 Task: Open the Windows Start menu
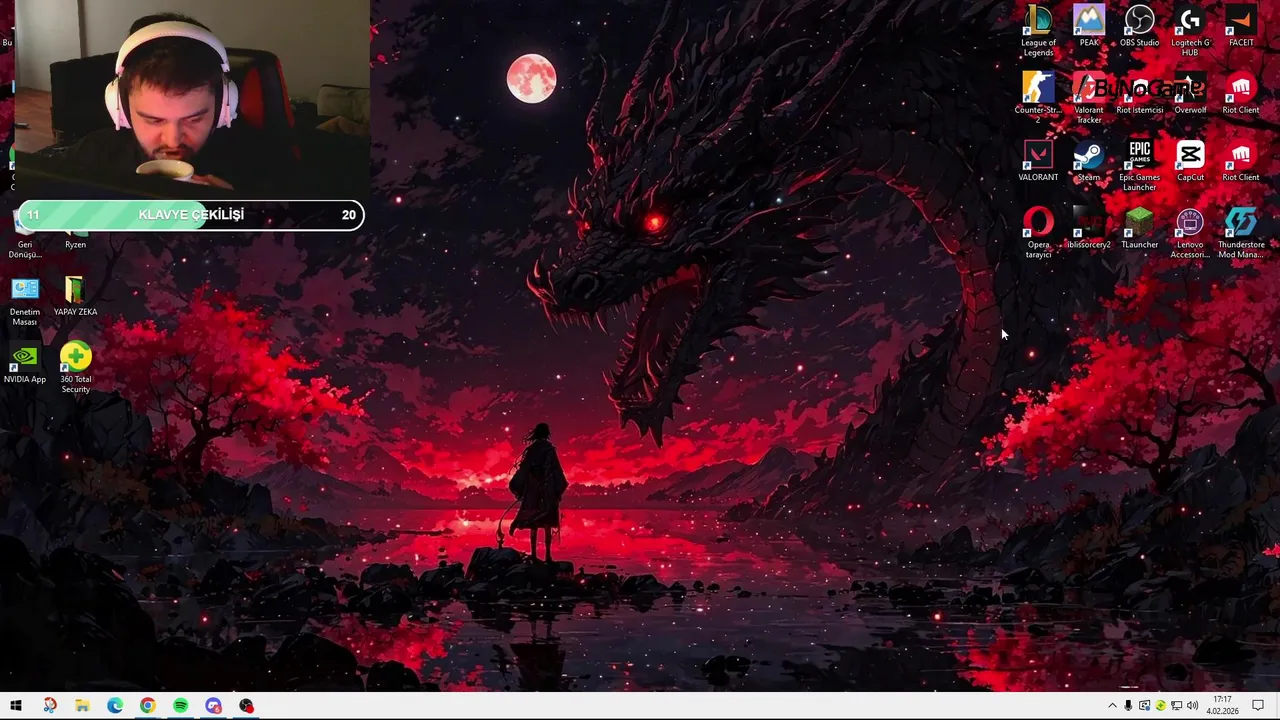point(16,706)
